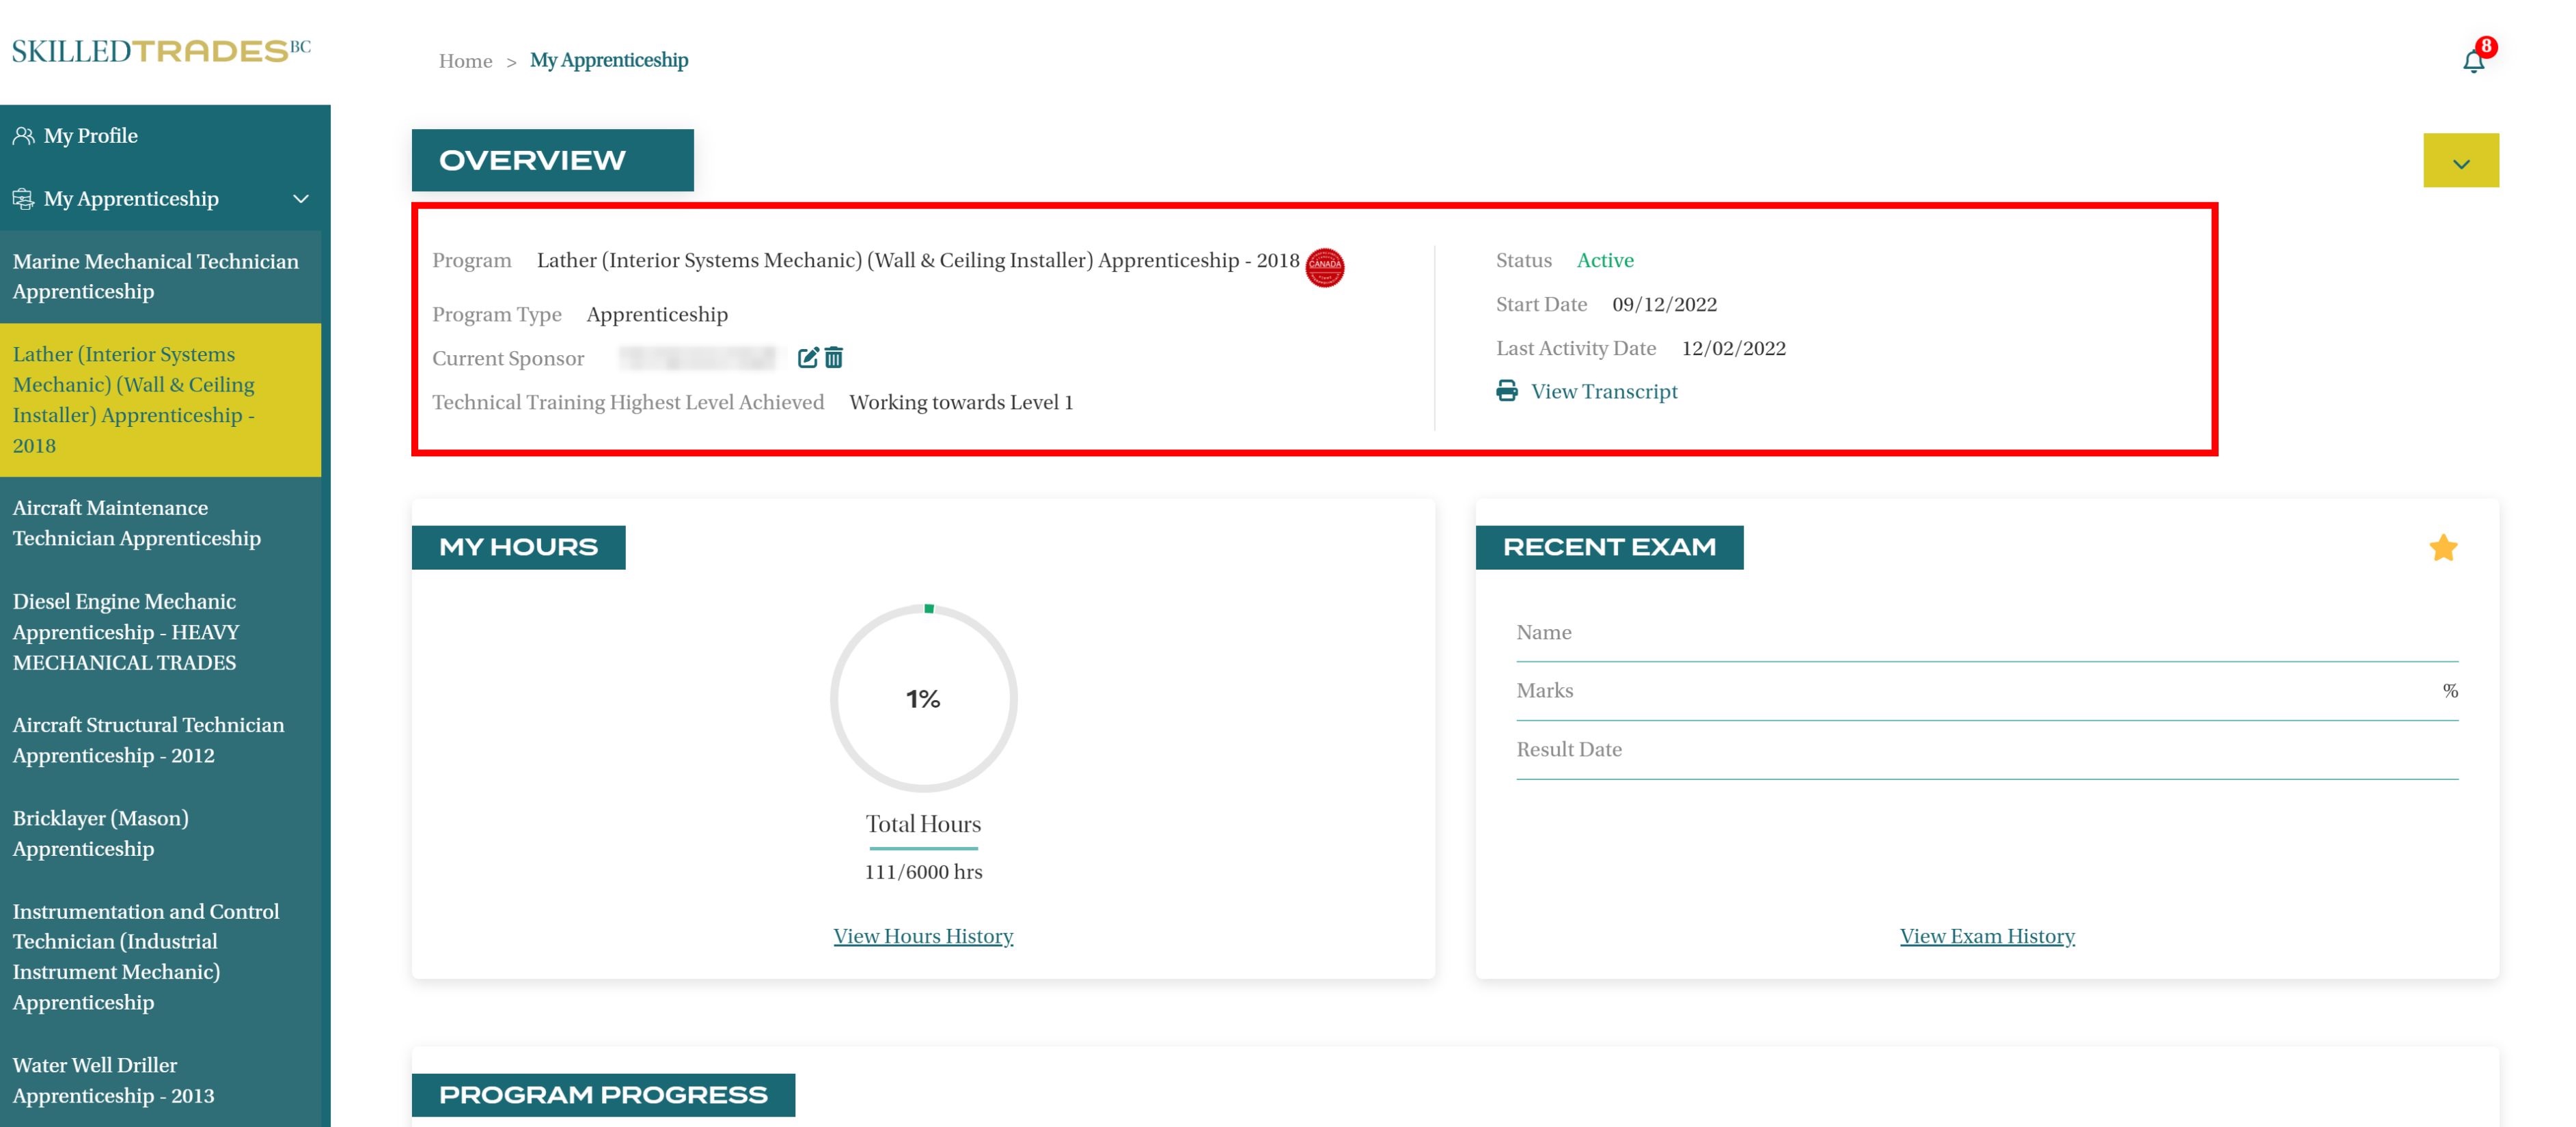2576x1127 pixels.
Task: Click the notification bell icon
Action: 2473,62
